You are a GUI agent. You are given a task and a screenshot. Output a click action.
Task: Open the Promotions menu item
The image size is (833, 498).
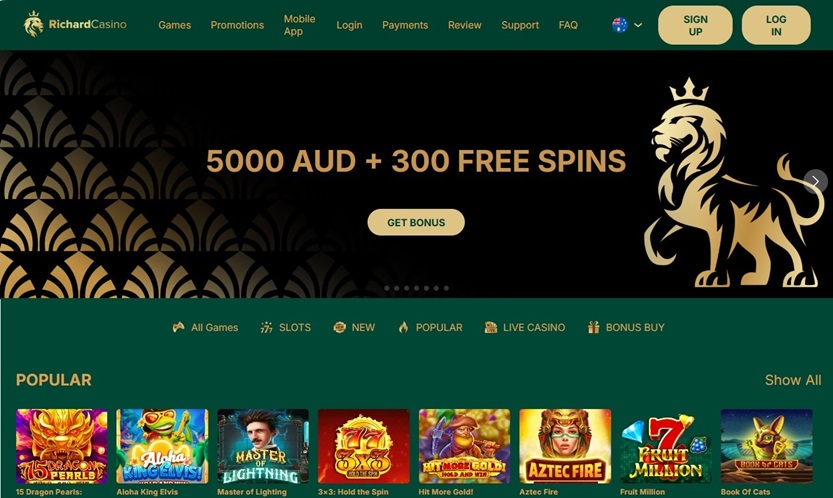click(x=237, y=25)
